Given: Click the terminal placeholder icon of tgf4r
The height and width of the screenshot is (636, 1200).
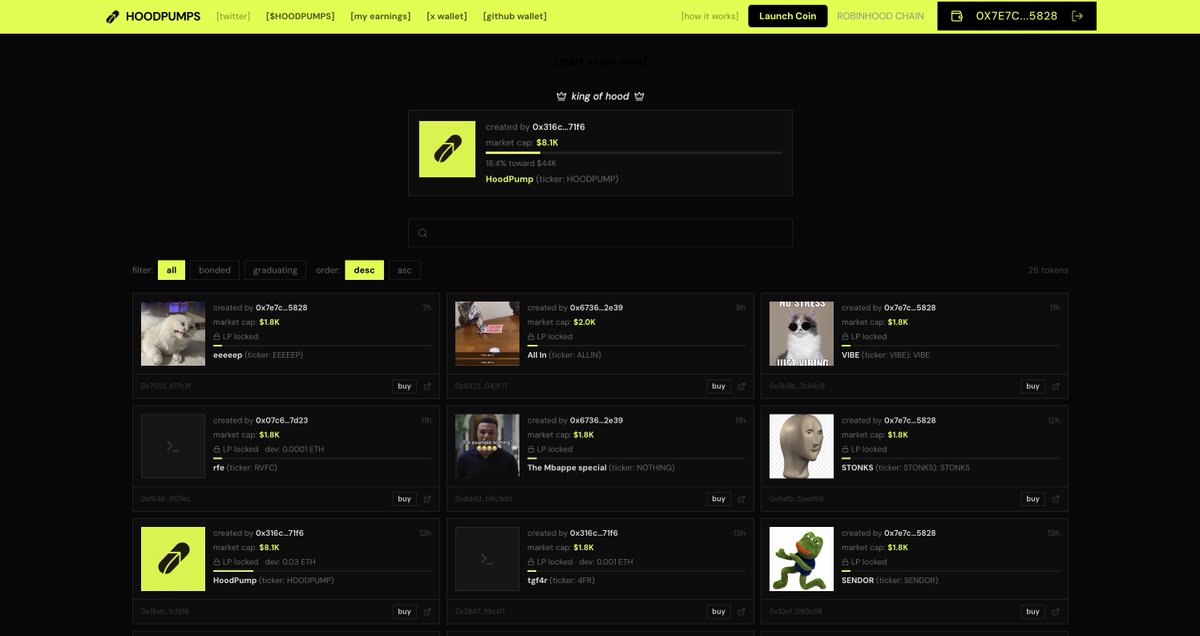Looking at the screenshot, I should 487,559.
